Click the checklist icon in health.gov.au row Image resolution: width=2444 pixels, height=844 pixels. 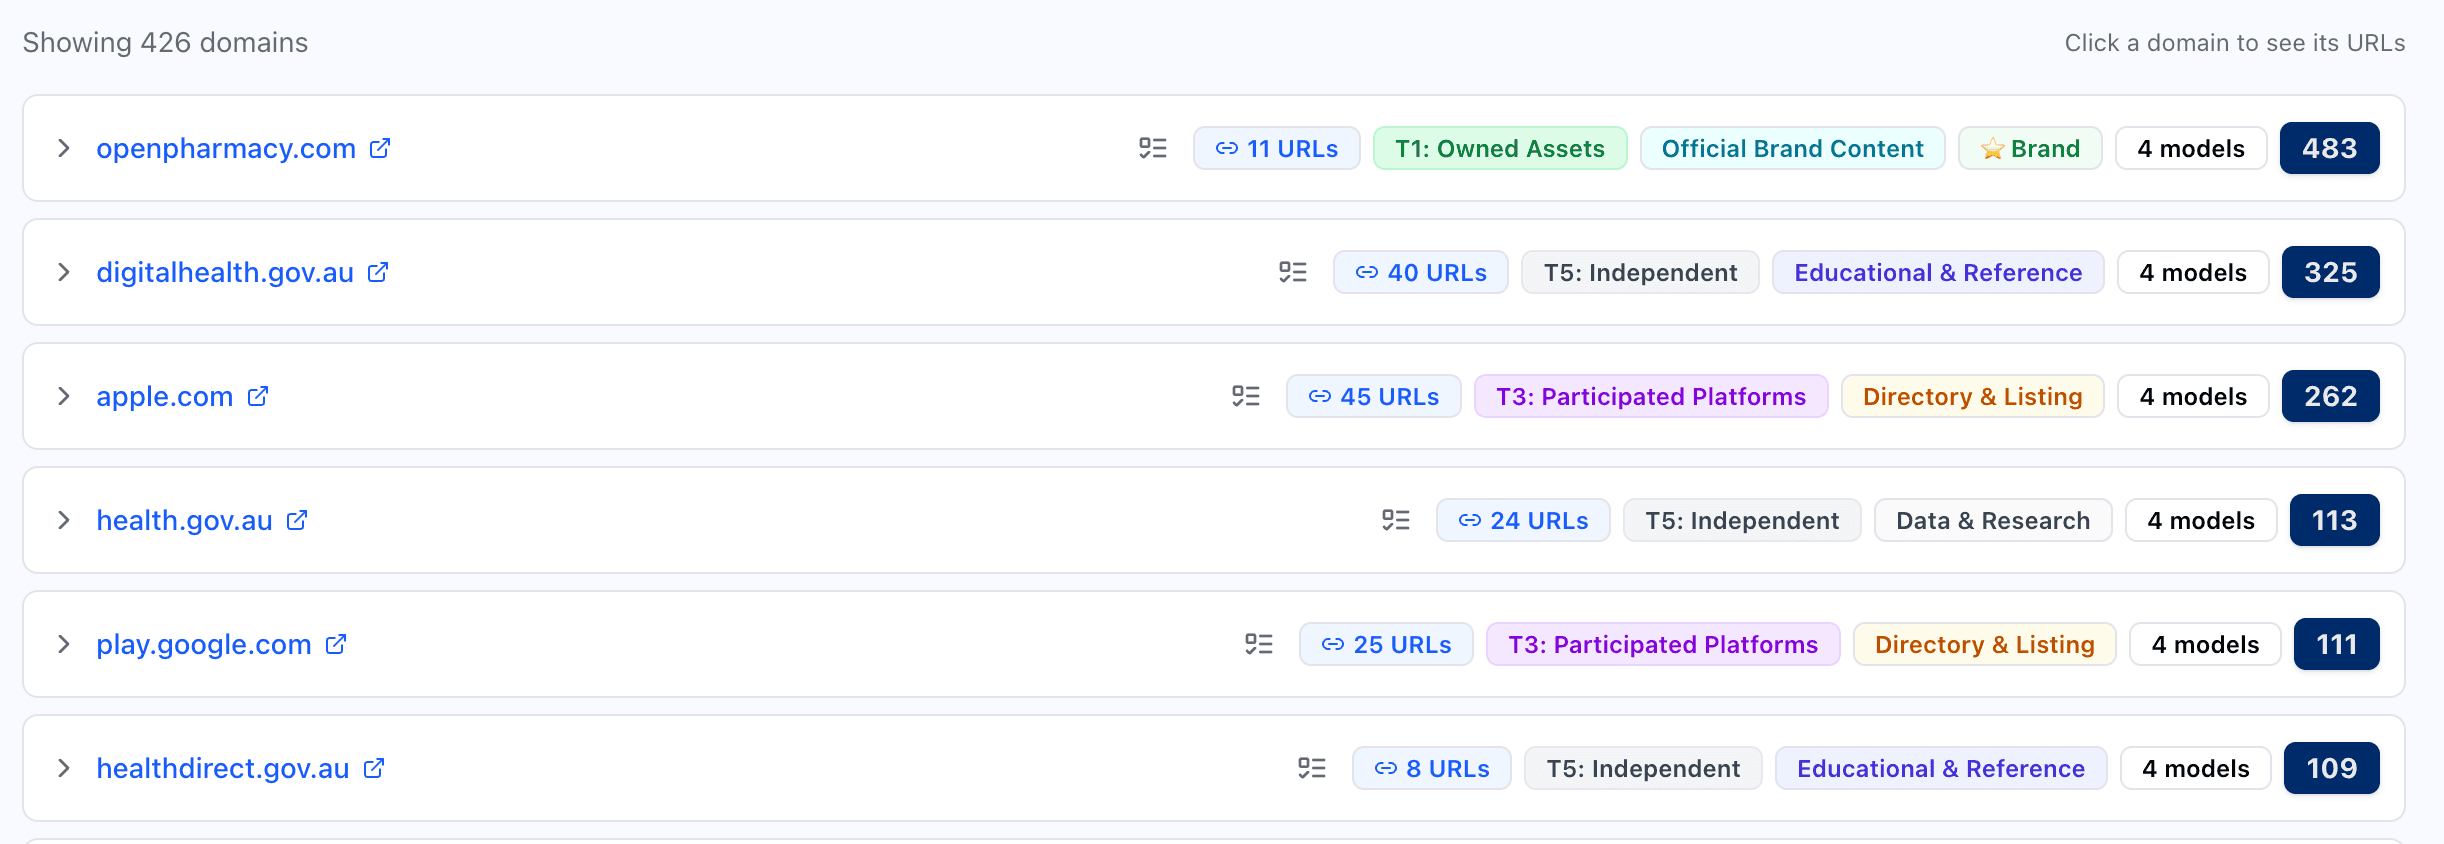point(1396,520)
